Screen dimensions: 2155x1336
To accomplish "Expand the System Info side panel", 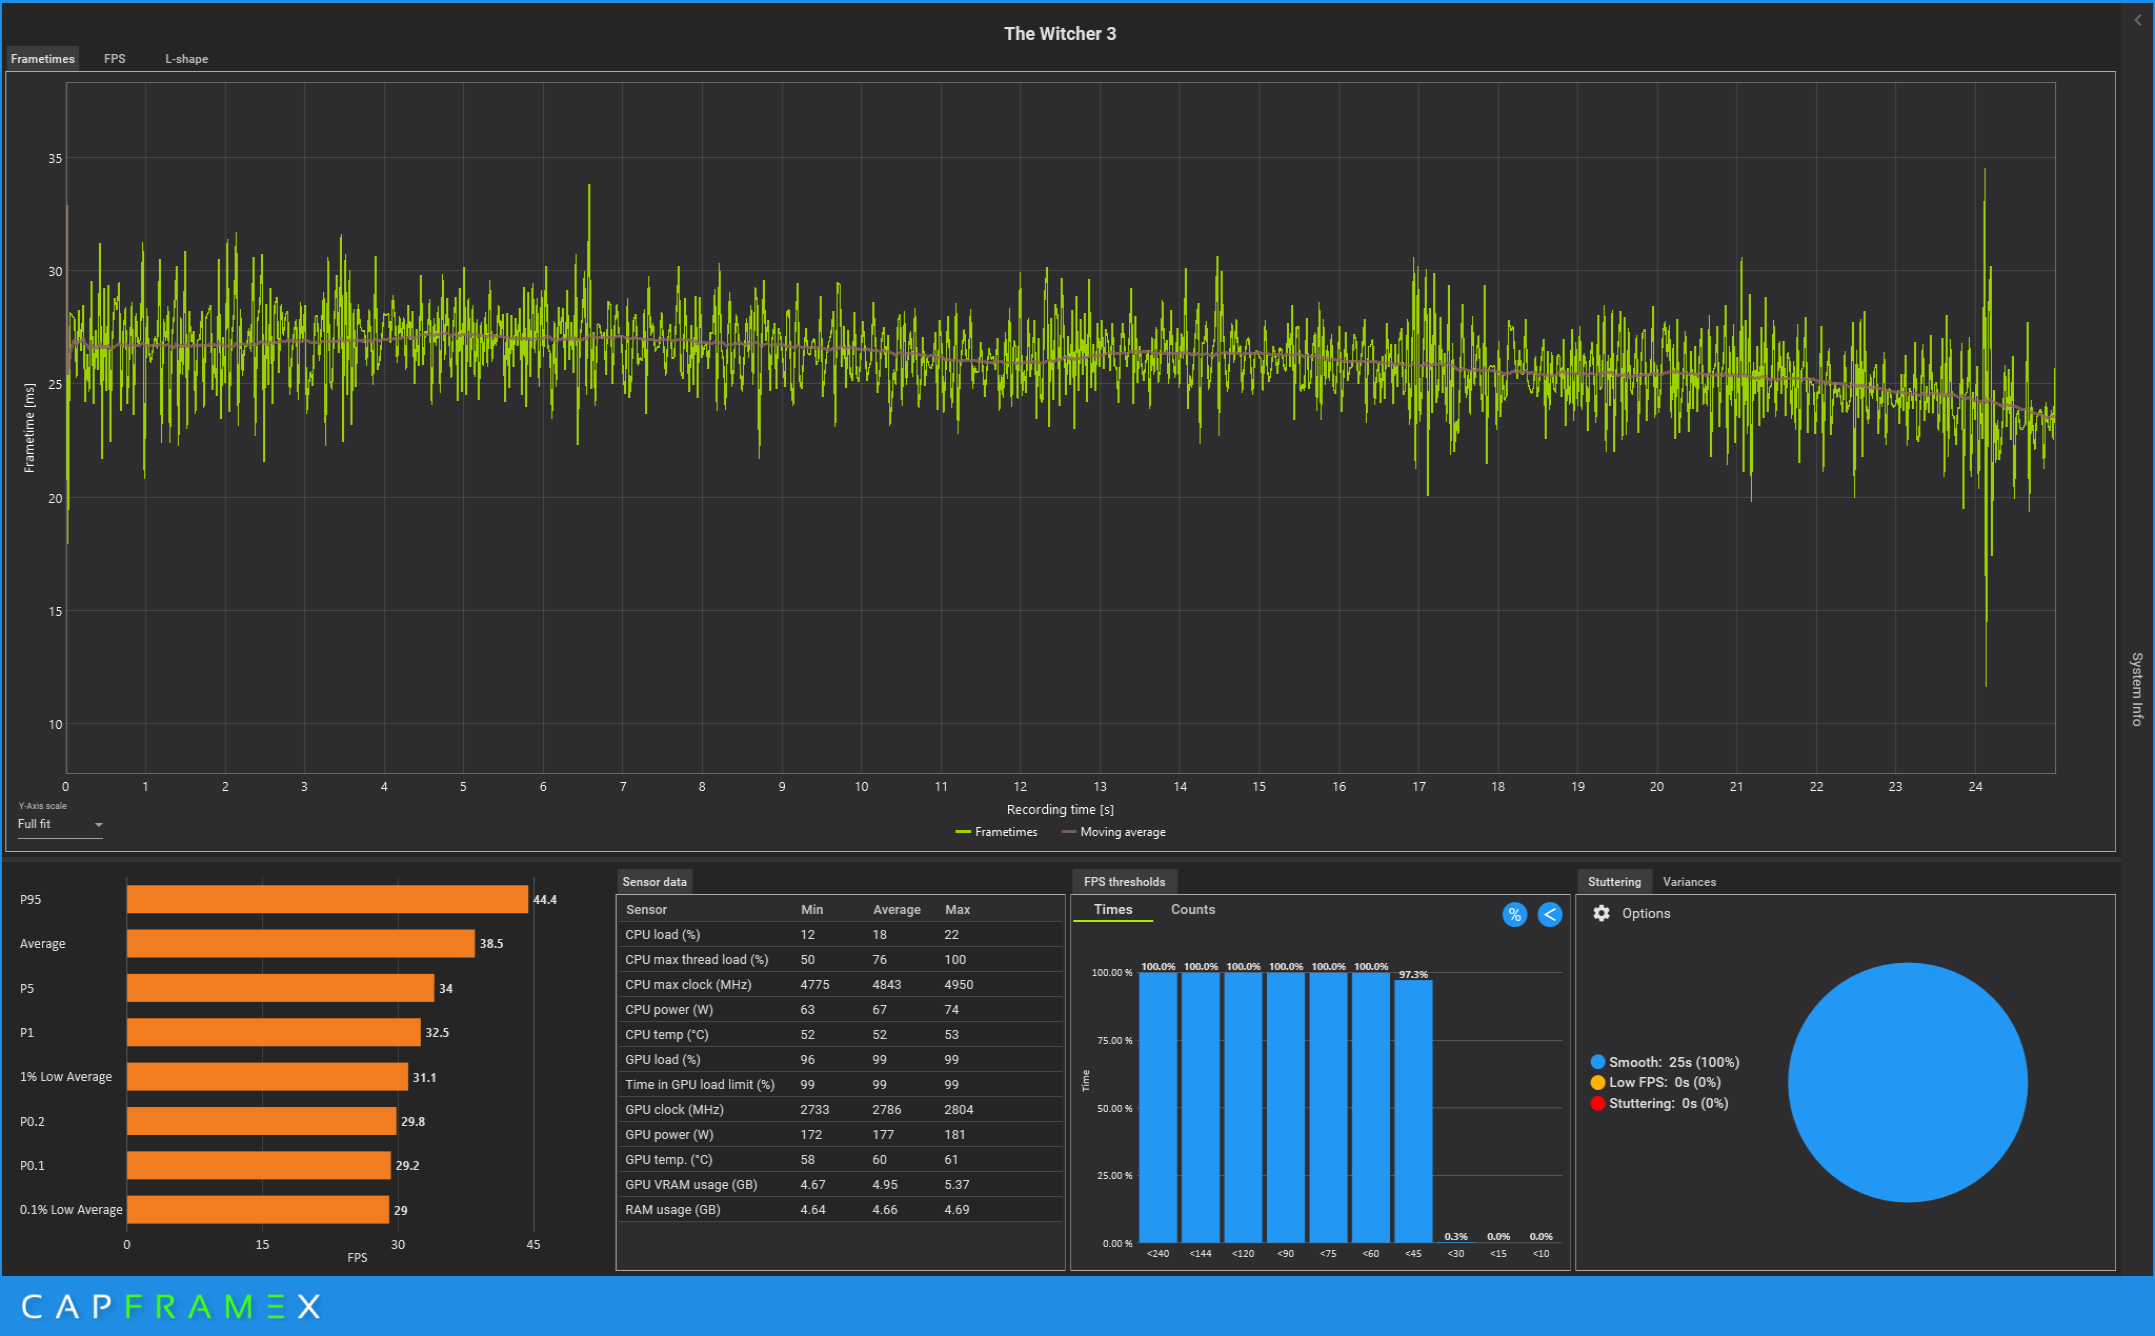I will [2137, 688].
